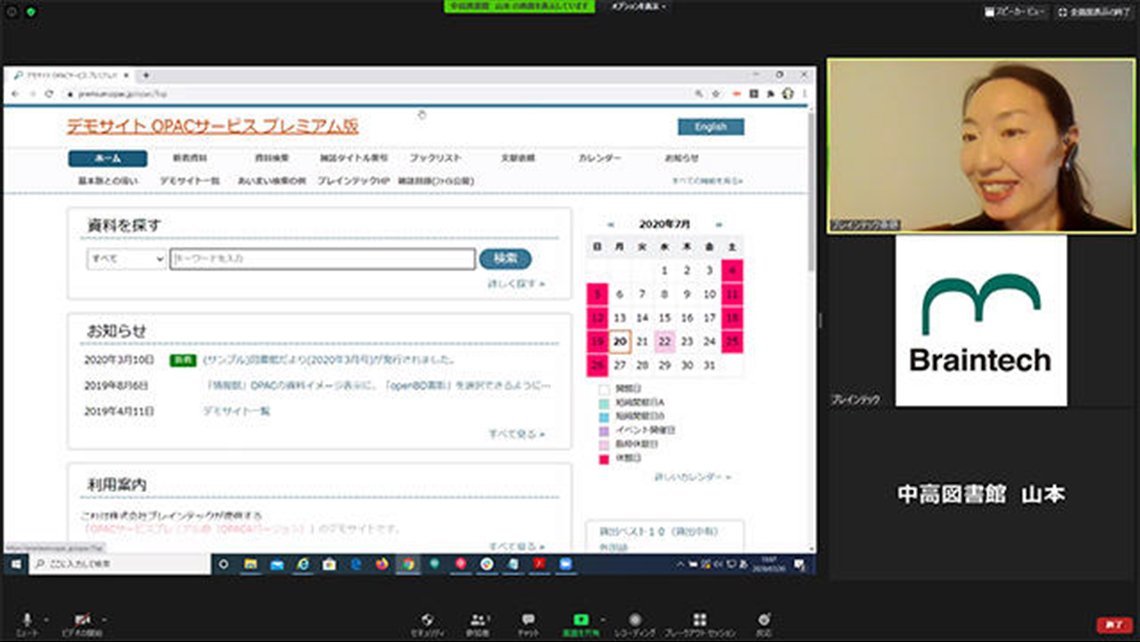1140x642 pixels.
Task: Open the search category dropdown showing すべて
Action: pyautogui.click(x=126, y=259)
